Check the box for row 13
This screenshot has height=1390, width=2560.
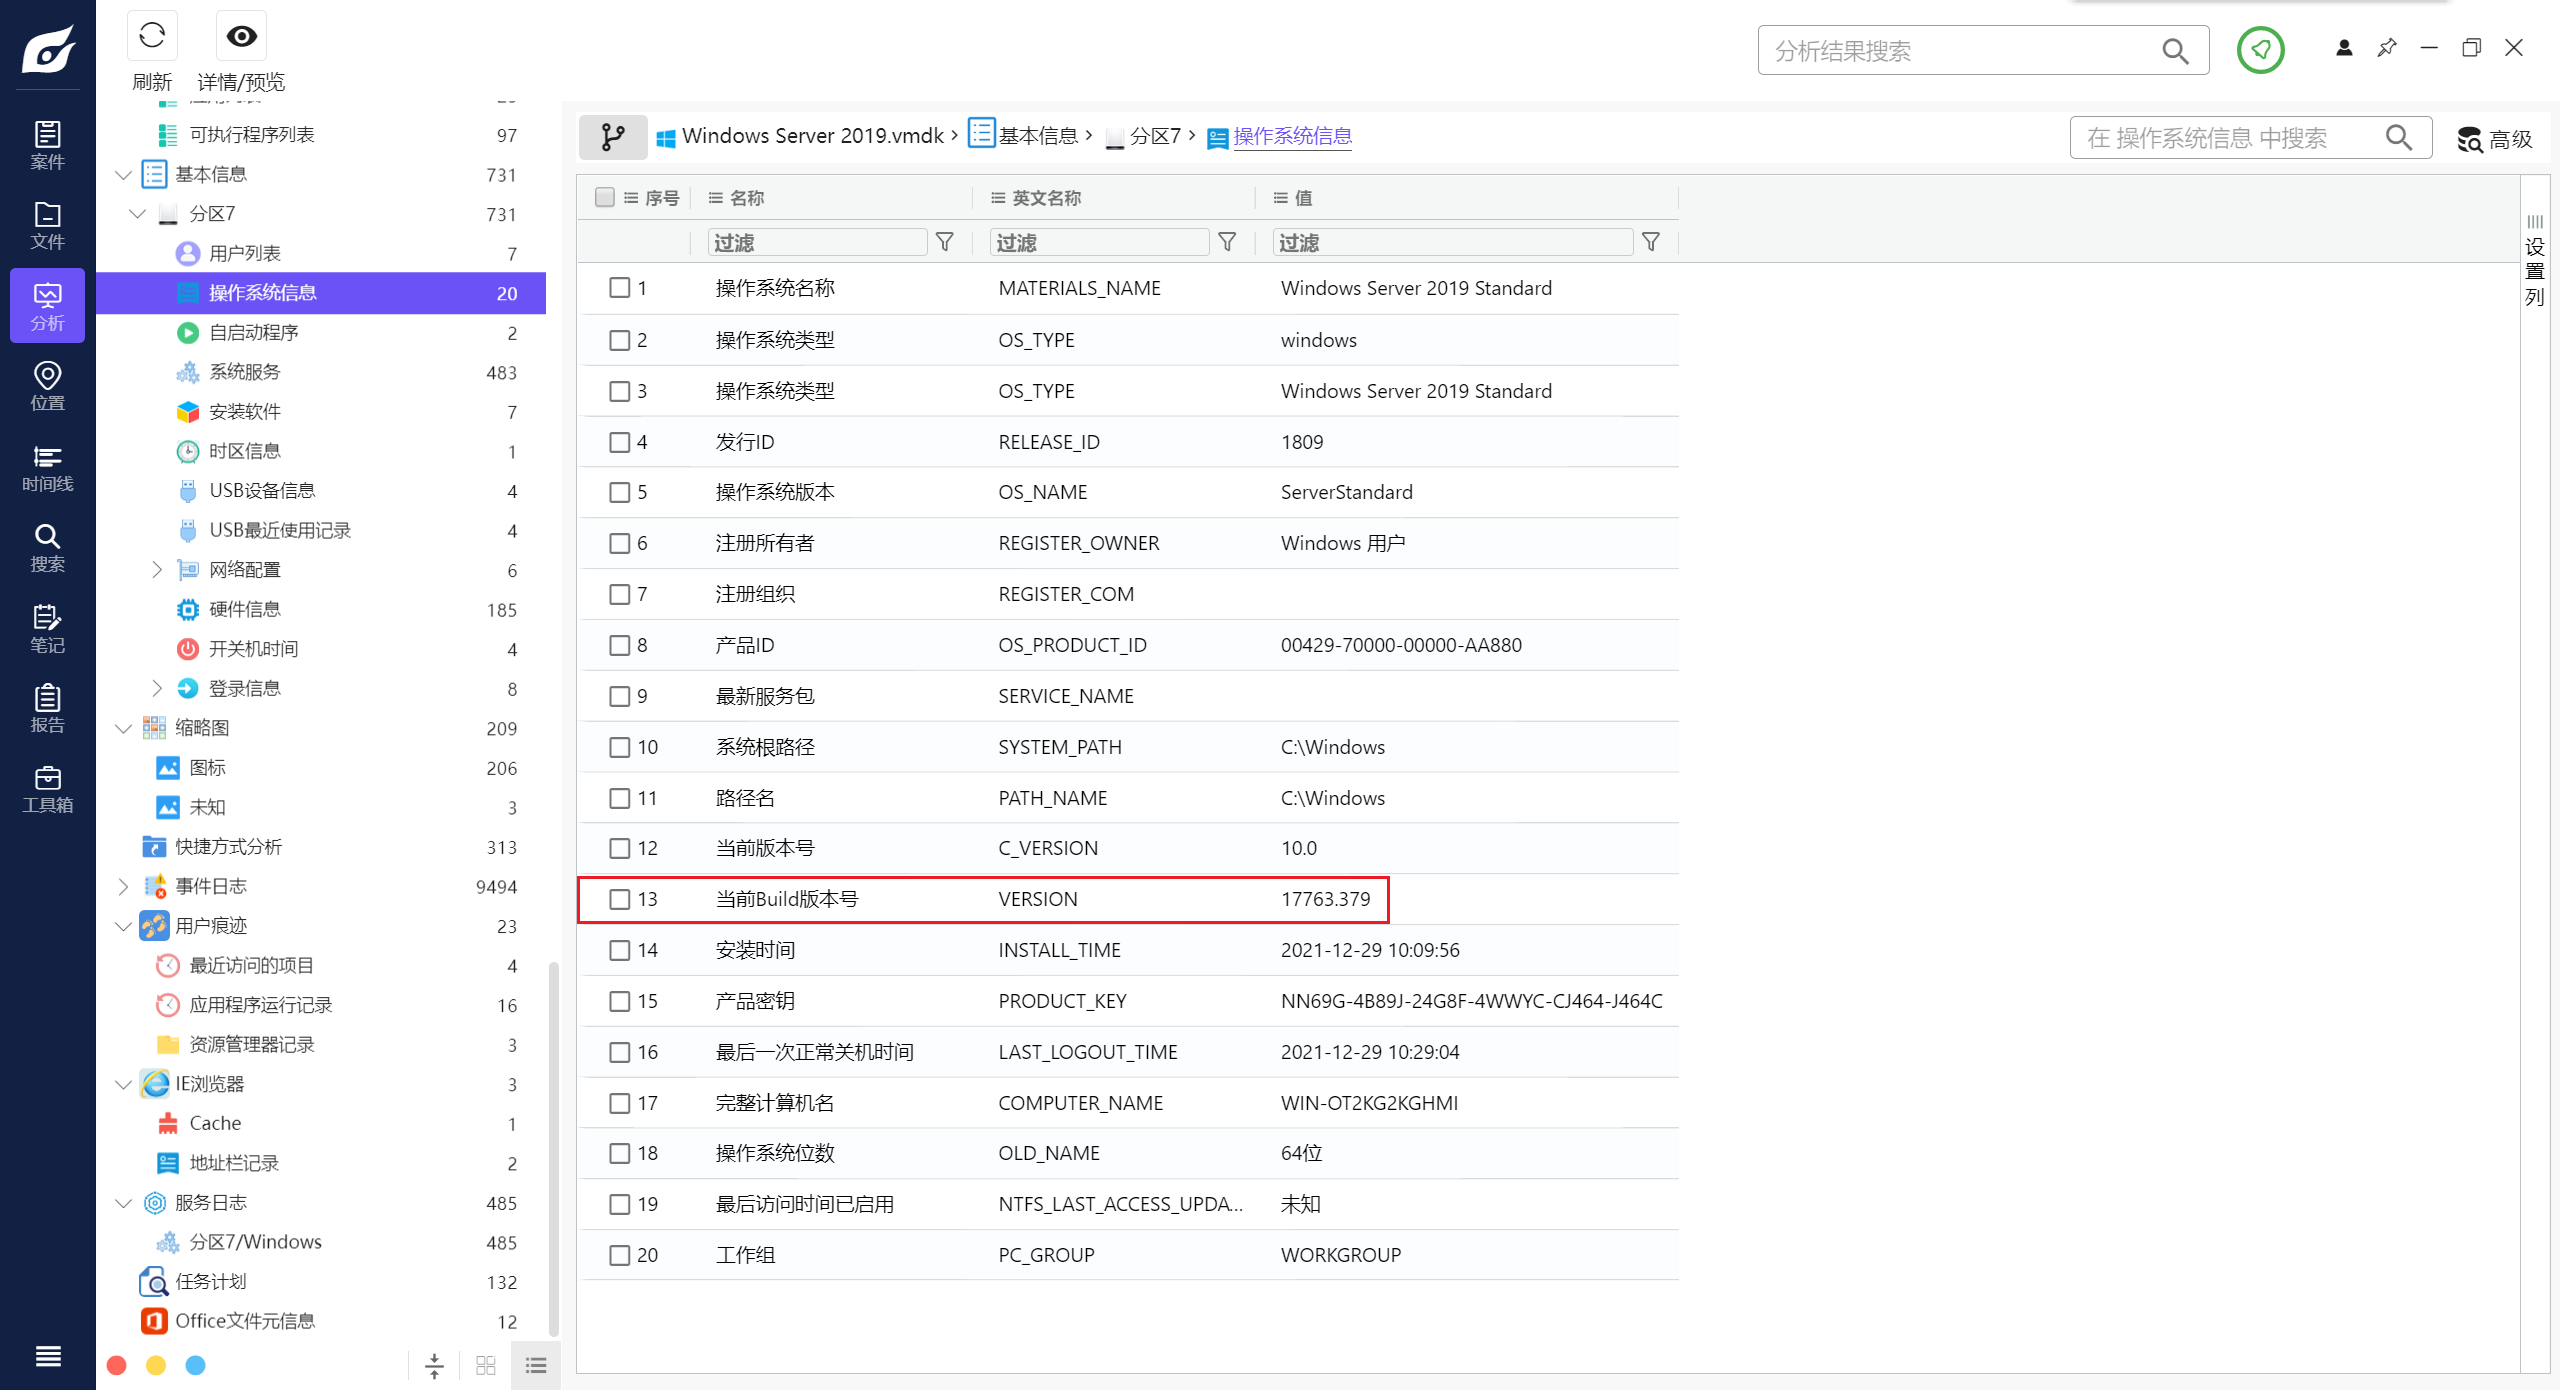pyautogui.click(x=620, y=899)
